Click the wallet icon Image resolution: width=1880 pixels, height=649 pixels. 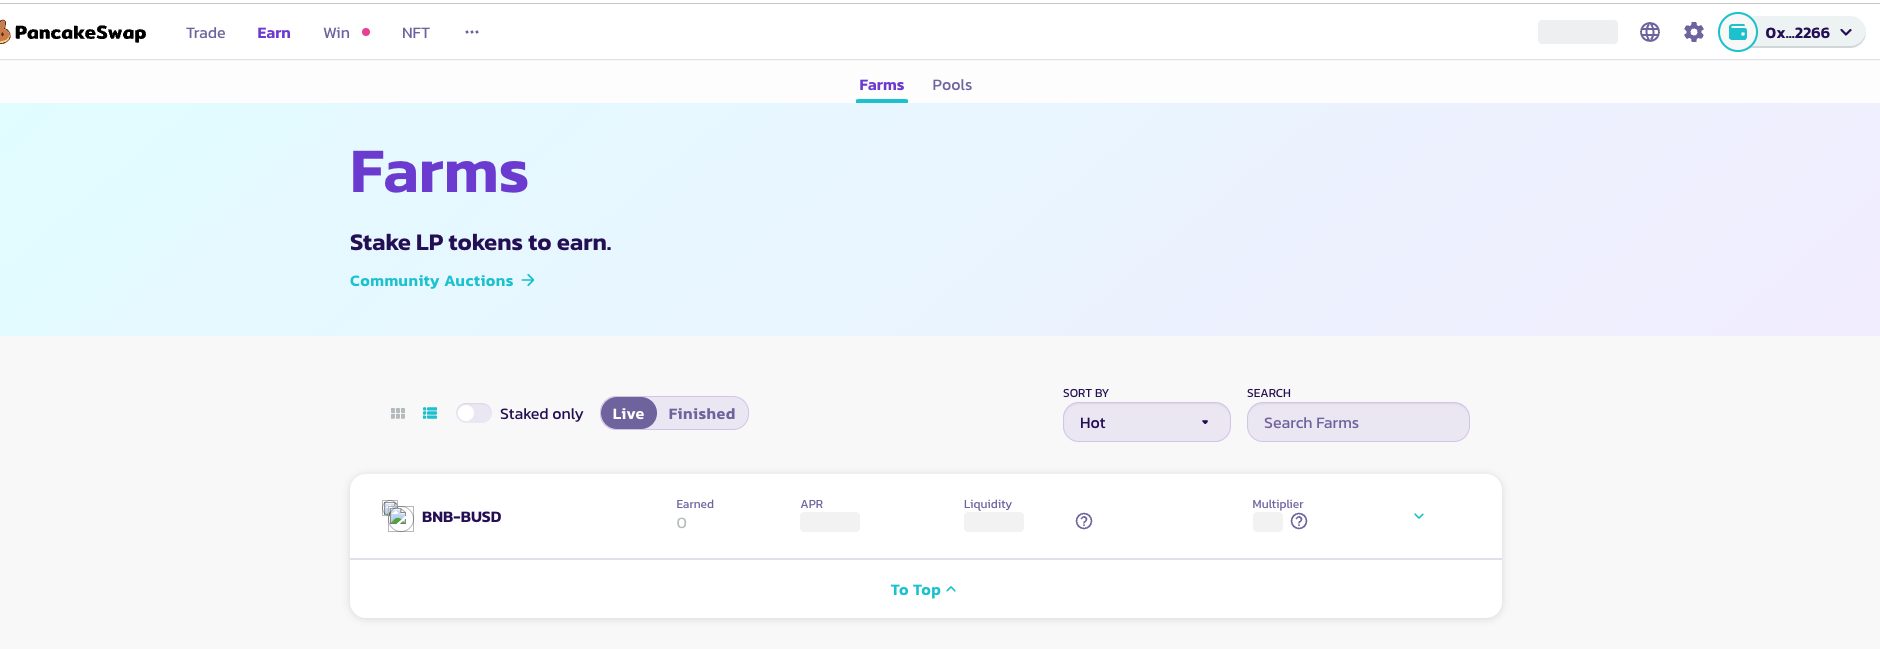pyautogui.click(x=1738, y=32)
